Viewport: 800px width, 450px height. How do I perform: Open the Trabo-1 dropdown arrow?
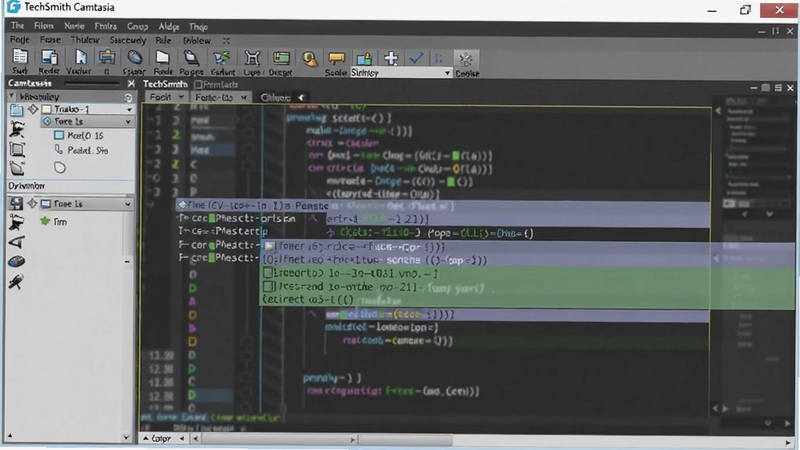[129, 109]
